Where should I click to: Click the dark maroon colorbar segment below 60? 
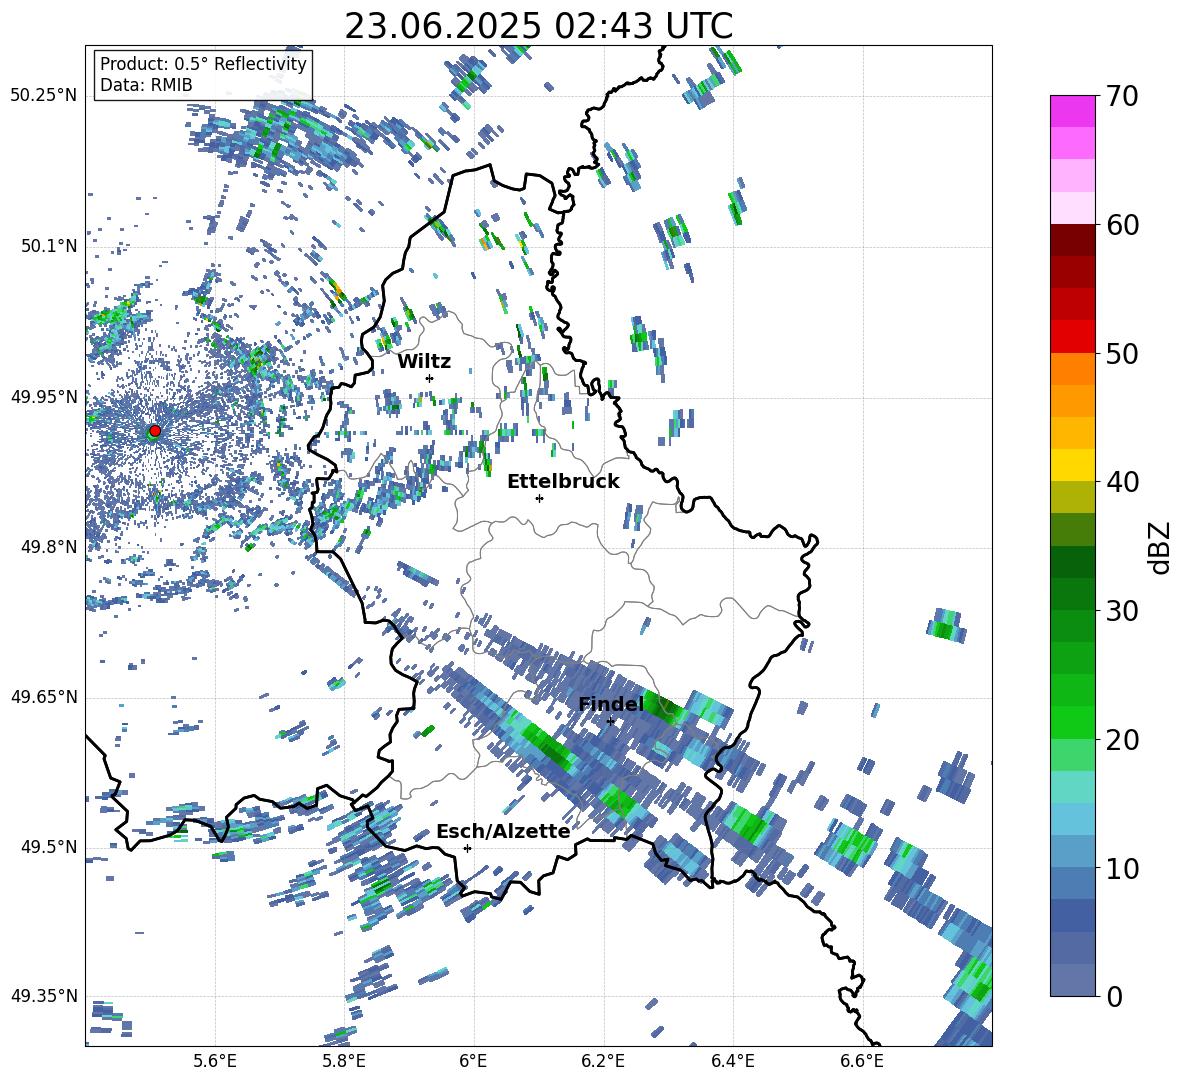coord(1072,240)
